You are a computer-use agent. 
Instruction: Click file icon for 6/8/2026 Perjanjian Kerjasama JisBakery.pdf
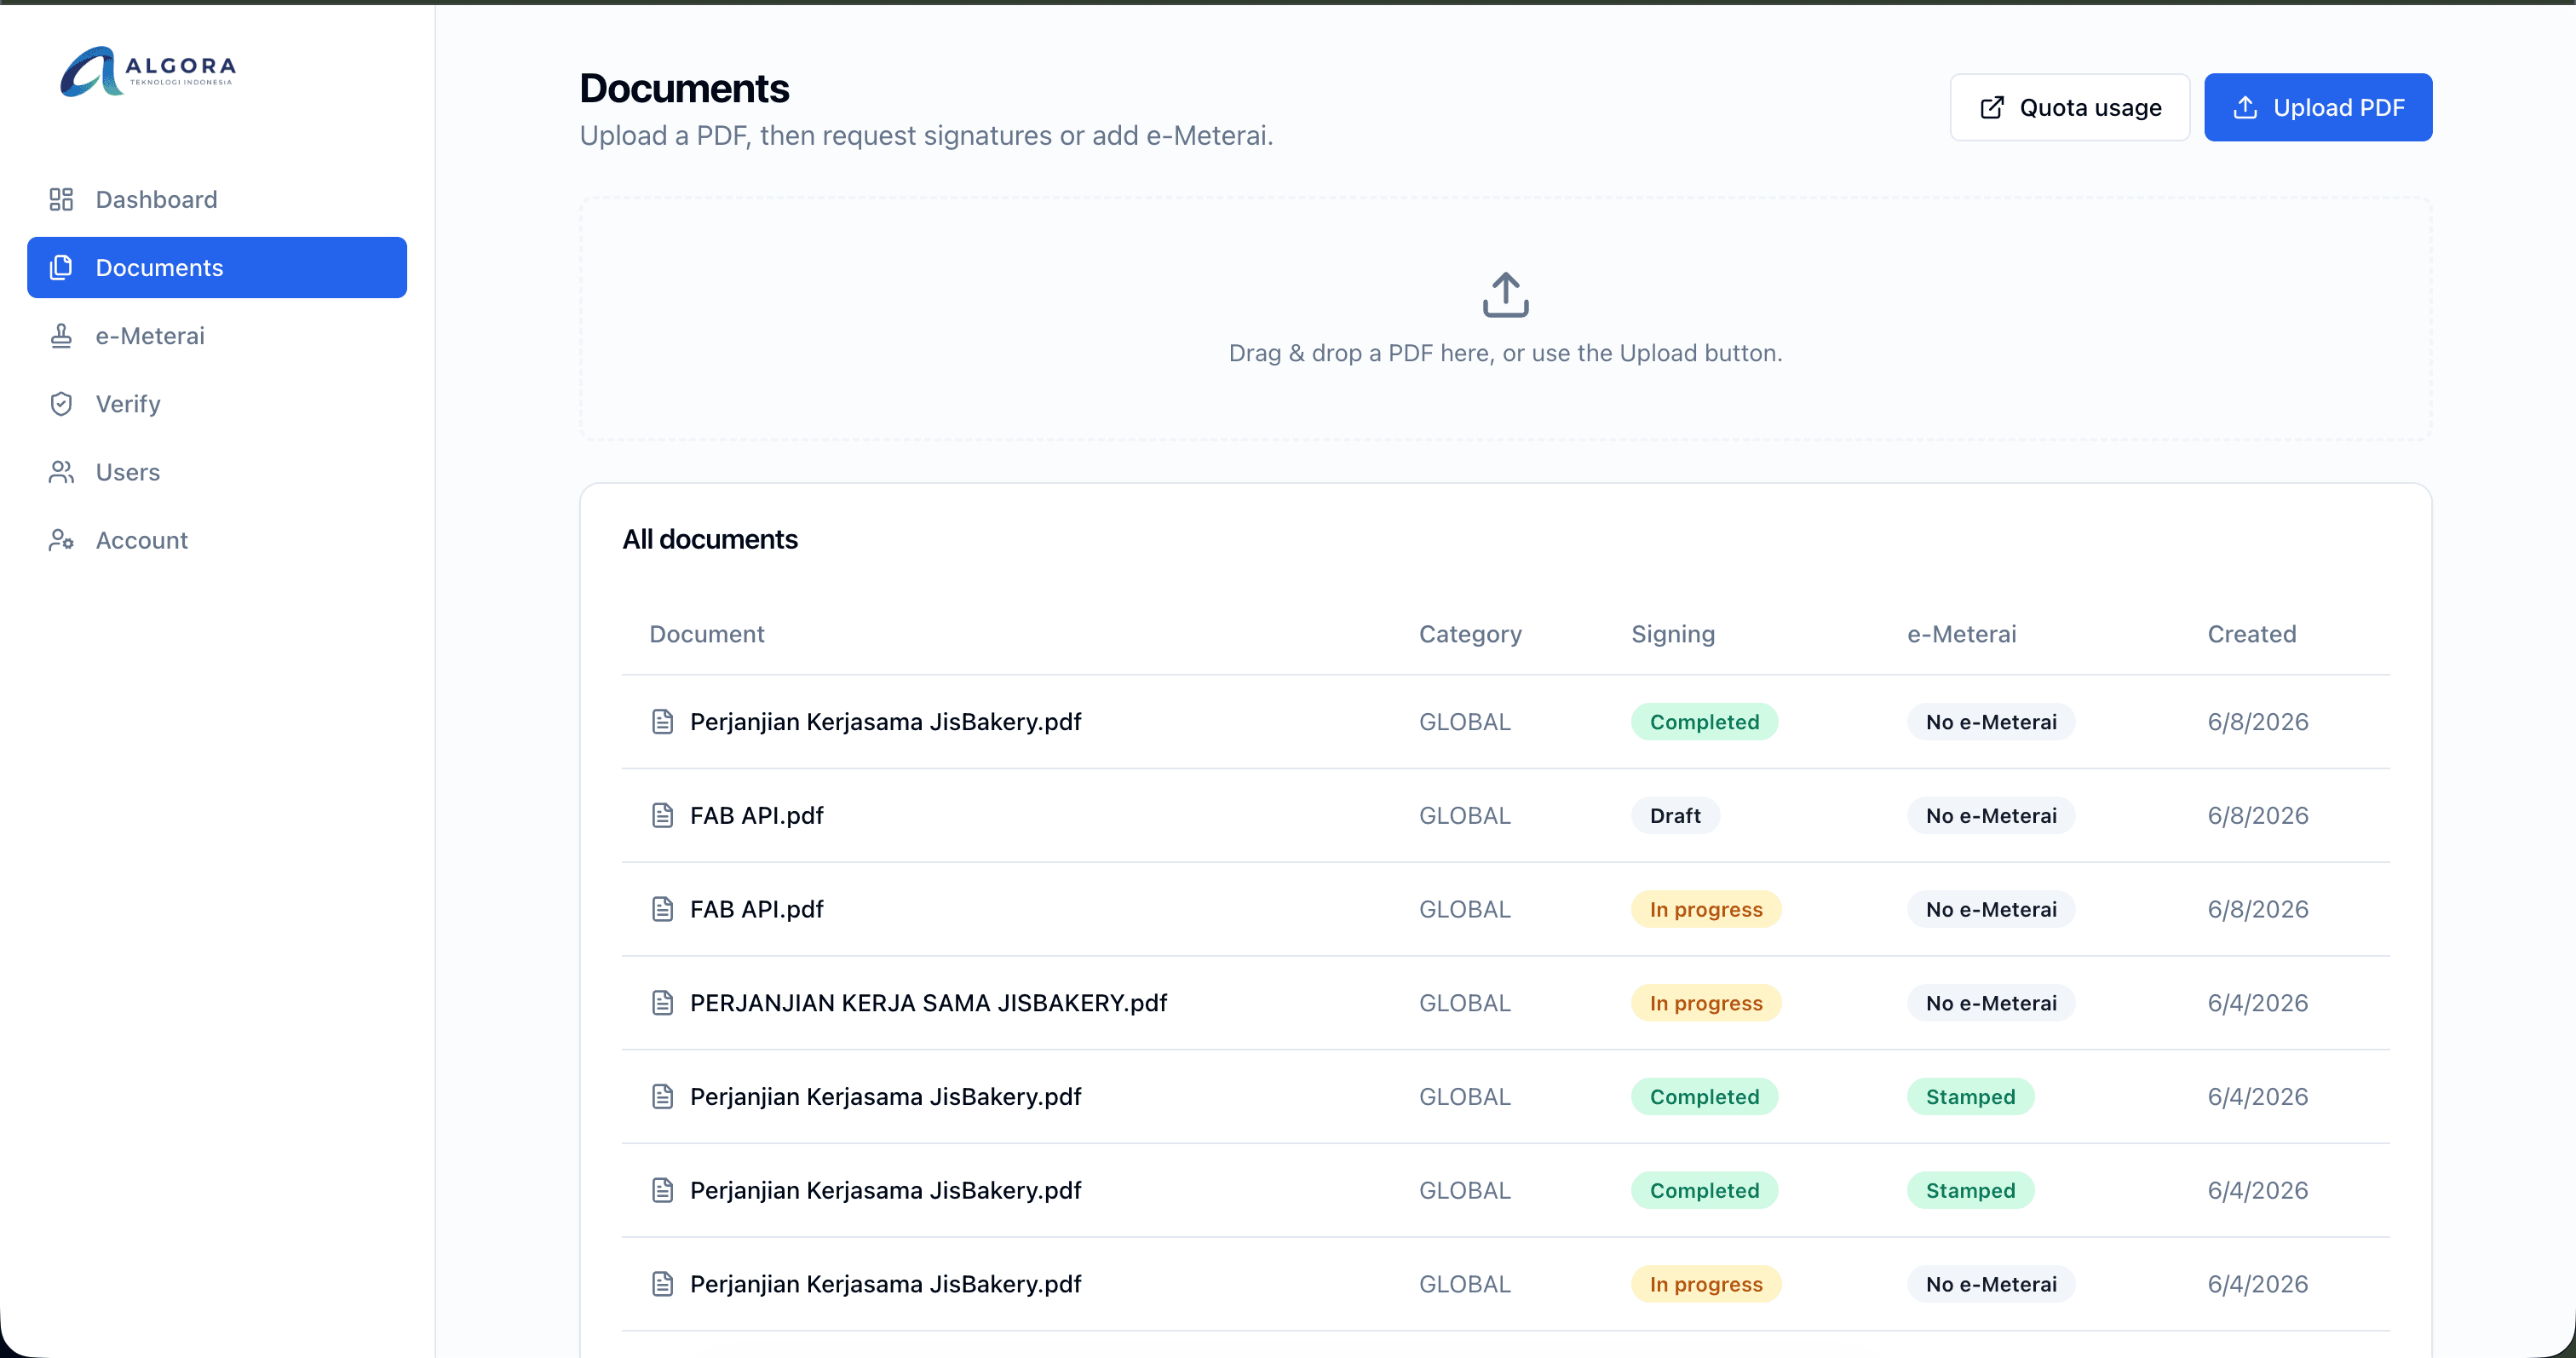[x=662, y=721]
